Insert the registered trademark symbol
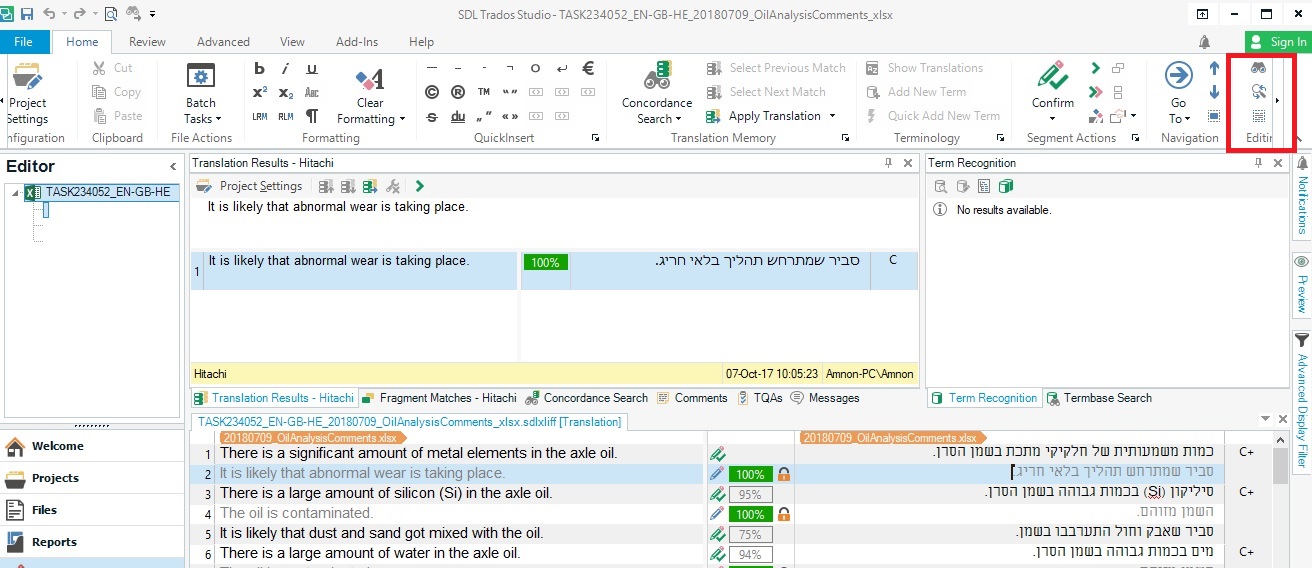This screenshot has height=568, width=1312. point(458,92)
